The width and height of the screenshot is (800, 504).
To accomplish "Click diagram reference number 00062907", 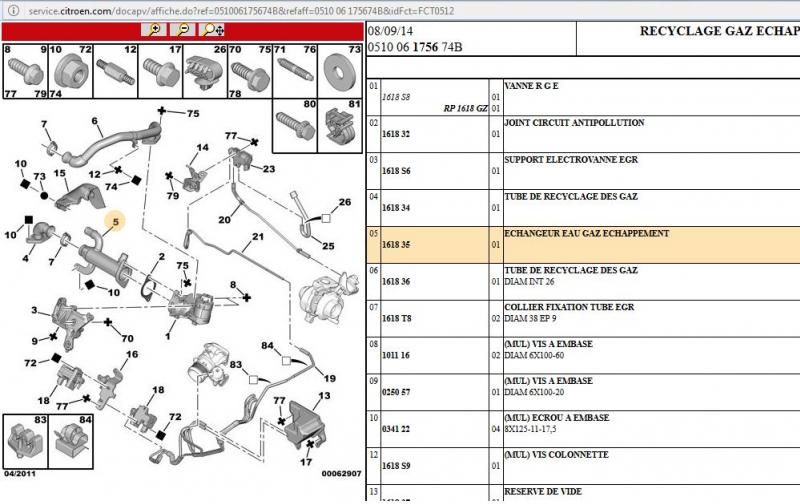I will [341, 474].
